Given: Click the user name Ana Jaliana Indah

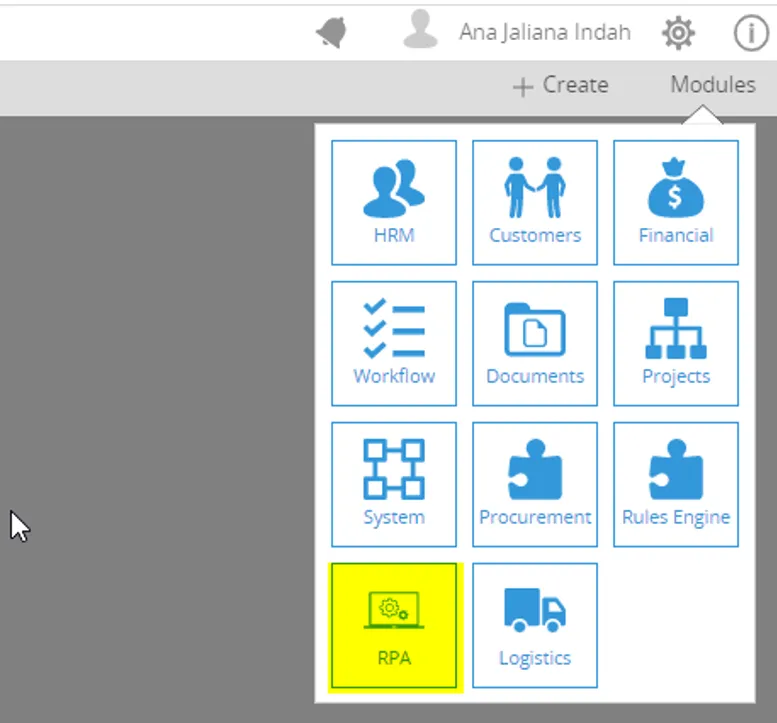Looking at the screenshot, I should coord(545,33).
